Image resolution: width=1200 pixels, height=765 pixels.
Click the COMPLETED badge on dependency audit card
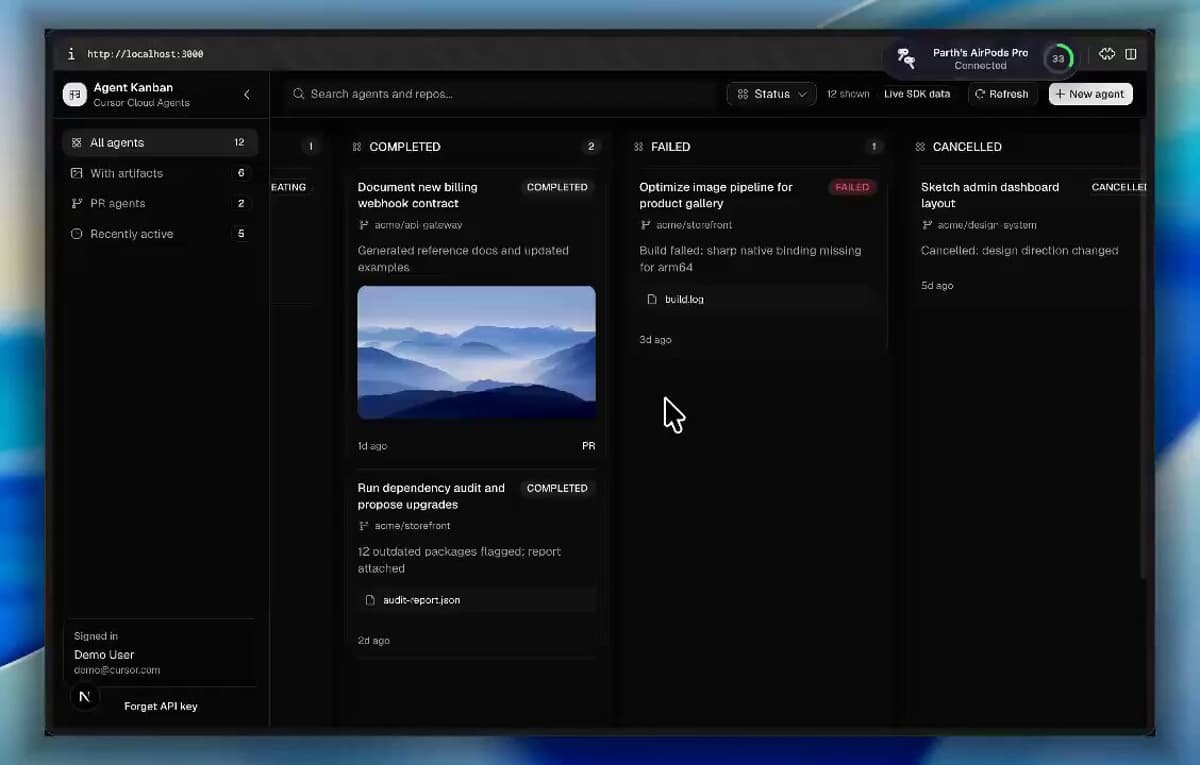tap(557, 488)
